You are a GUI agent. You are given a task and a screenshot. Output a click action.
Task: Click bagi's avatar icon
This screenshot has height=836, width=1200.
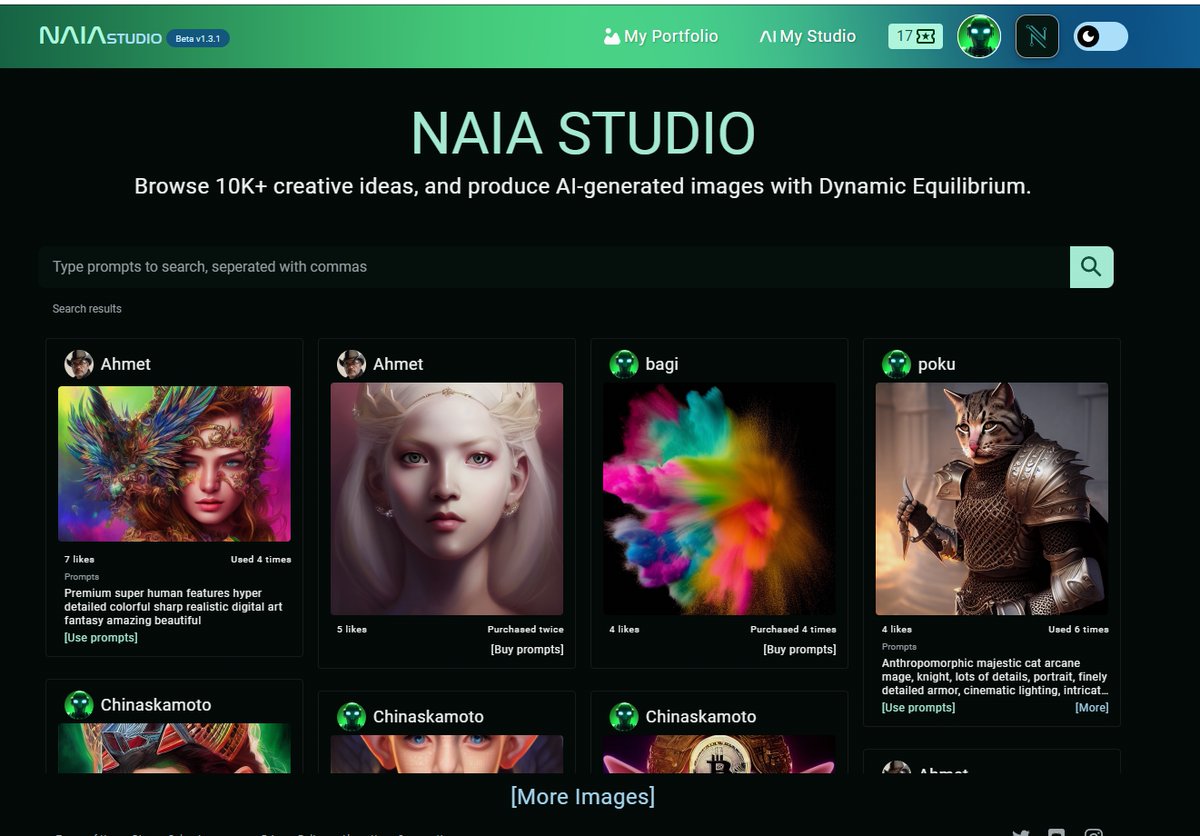624,364
